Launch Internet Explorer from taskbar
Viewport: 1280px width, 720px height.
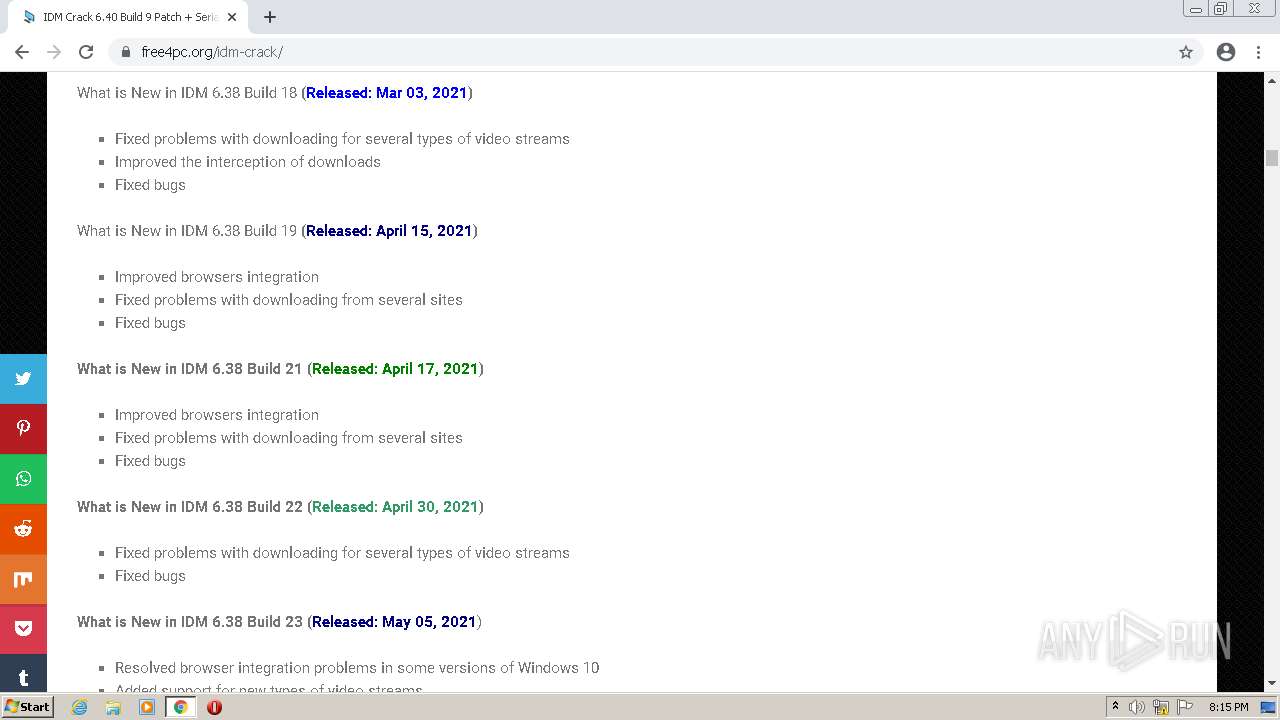[79, 707]
